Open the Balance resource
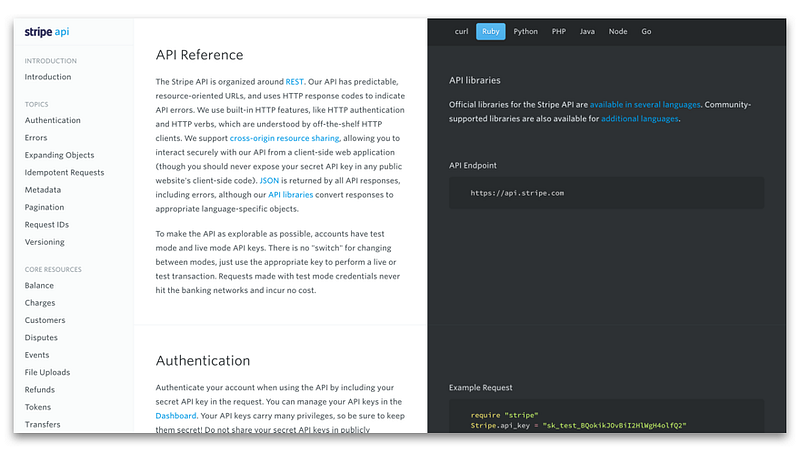This screenshot has width=800, height=455. tap(39, 285)
